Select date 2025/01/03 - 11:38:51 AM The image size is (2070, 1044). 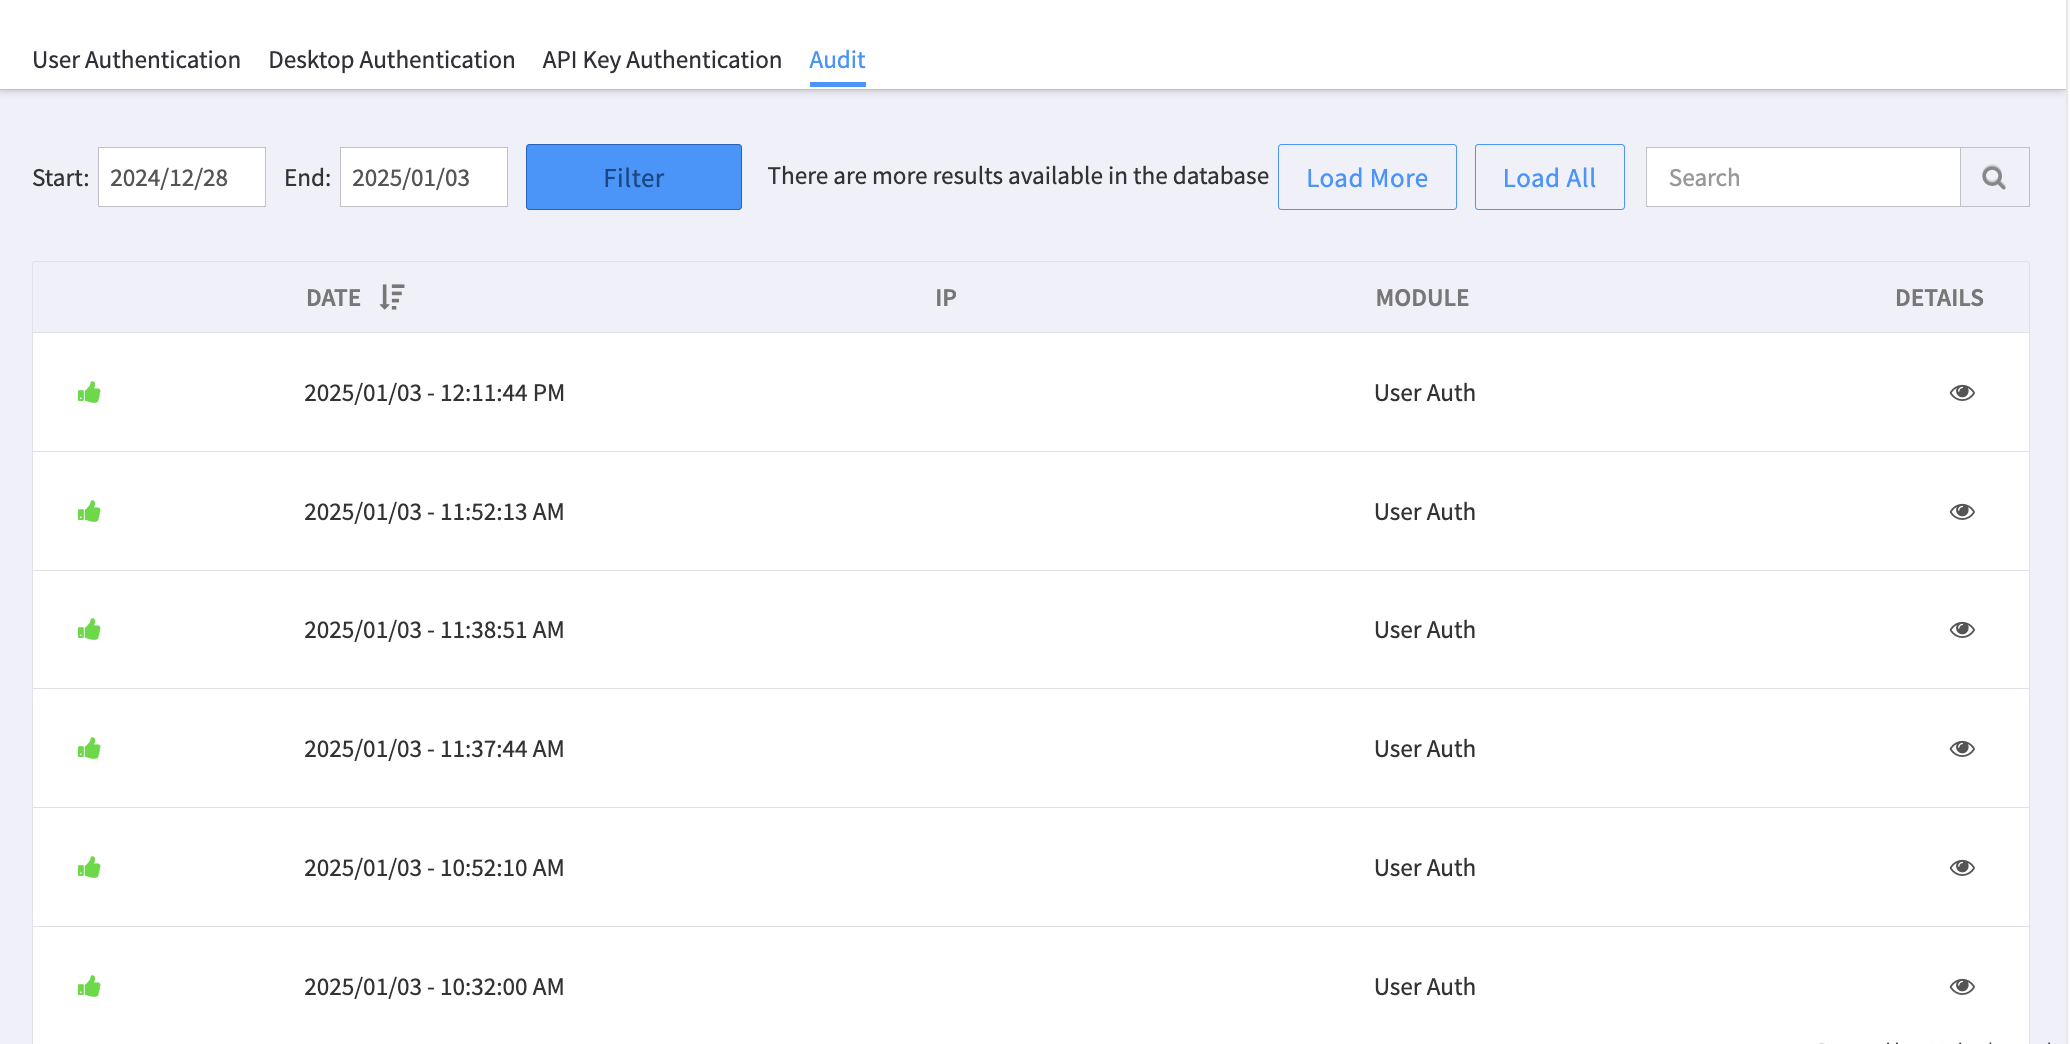(x=434, y=630)
